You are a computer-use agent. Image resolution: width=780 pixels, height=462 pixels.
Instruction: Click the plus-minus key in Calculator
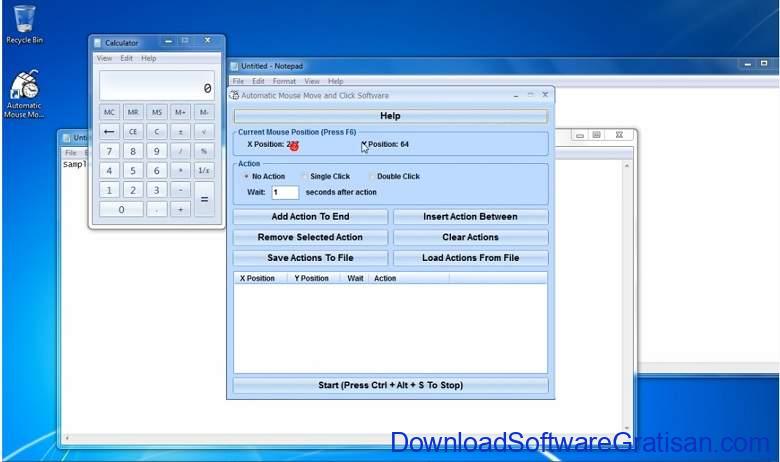(x=180, y=132)
